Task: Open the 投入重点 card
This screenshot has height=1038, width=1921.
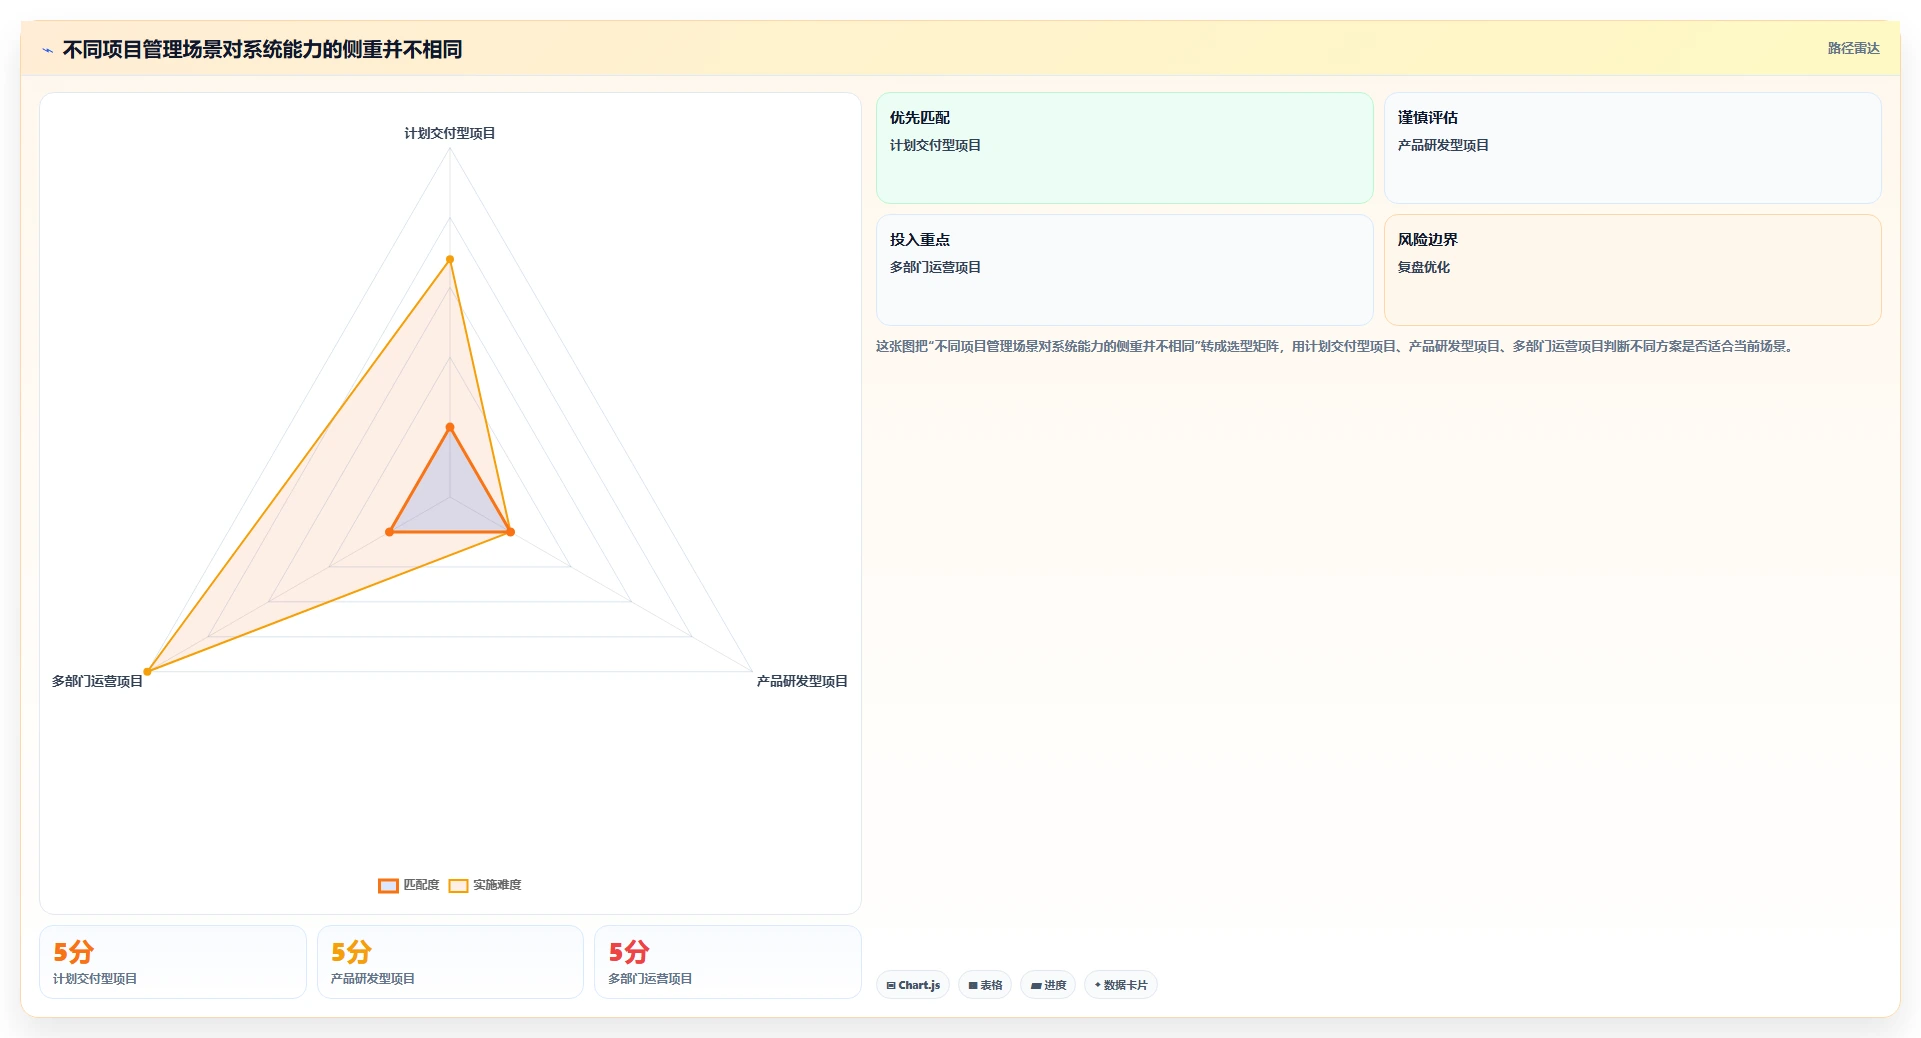Action: (x=1125, y=270)
